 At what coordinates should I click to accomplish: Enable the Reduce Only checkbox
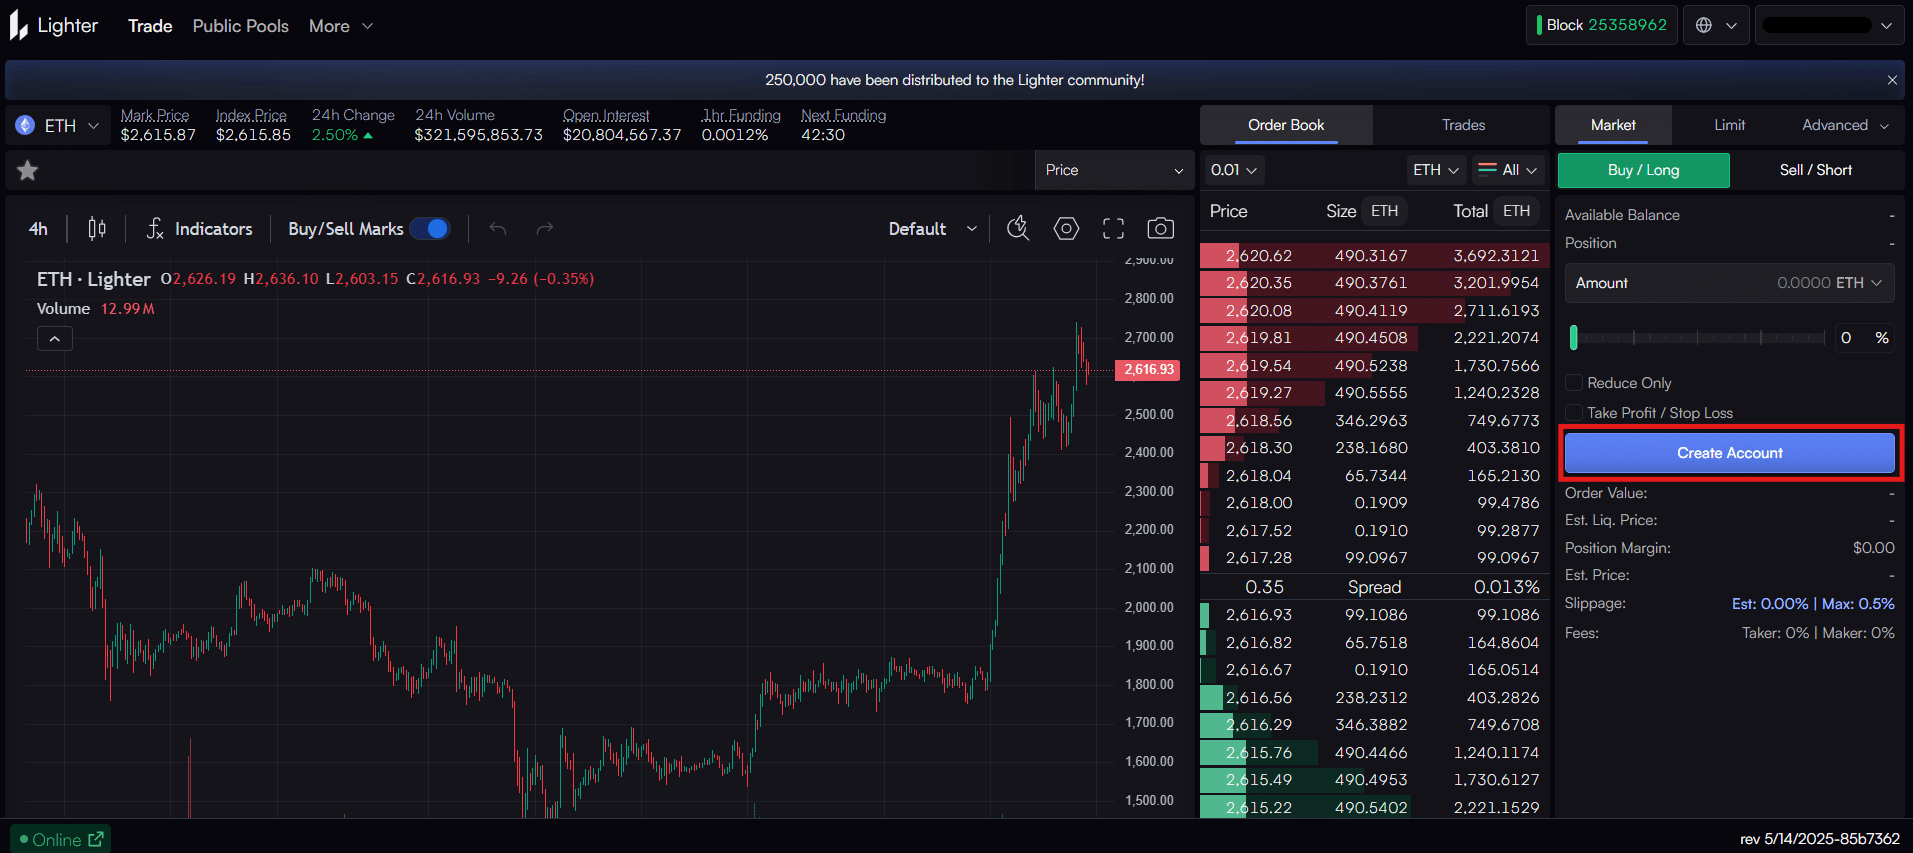(x=1574, y=383)
